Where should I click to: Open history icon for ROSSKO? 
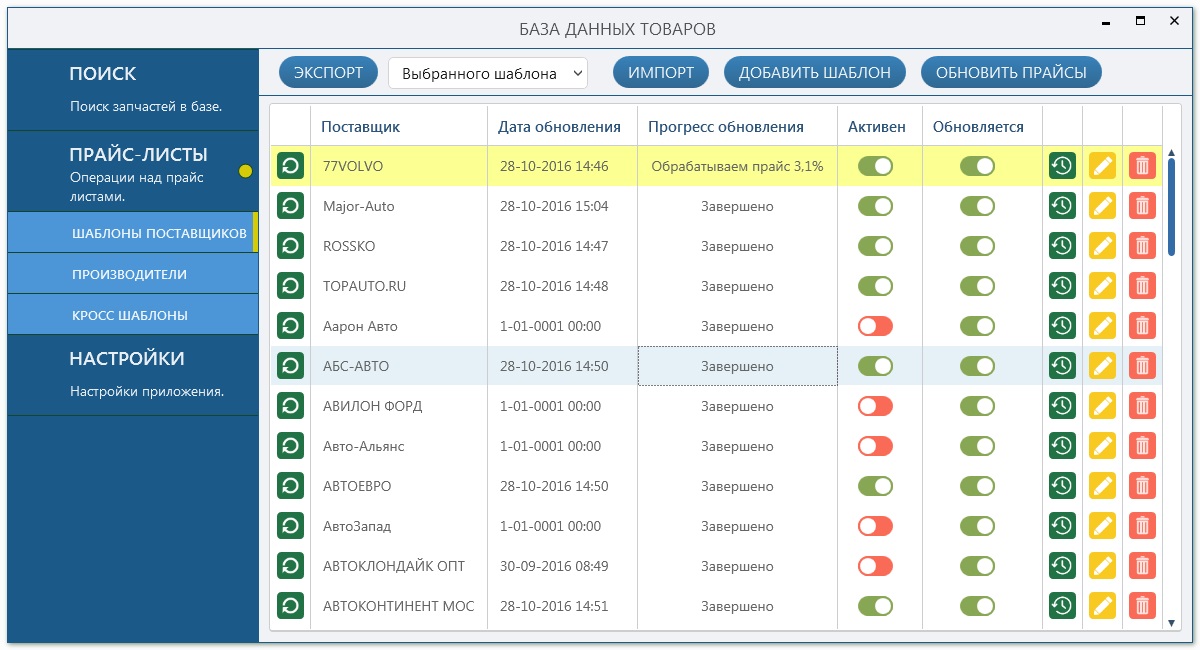tap(1062, 246)
